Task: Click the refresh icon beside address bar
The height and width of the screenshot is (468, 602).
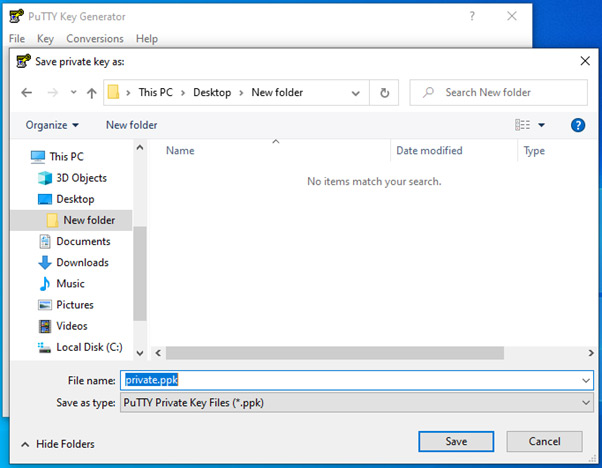Action: click(x=384, y=93)
